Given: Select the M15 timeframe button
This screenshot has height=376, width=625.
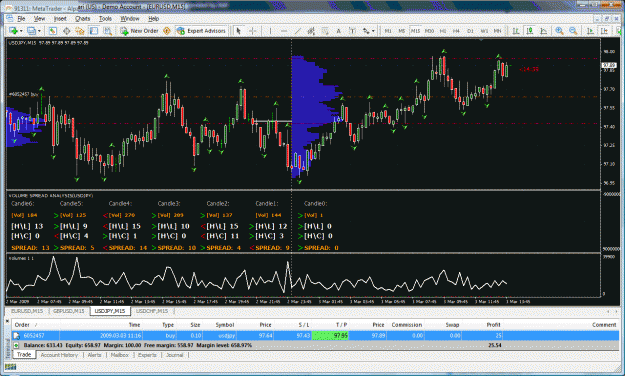Looking at the screenshot, I should 415,31.
